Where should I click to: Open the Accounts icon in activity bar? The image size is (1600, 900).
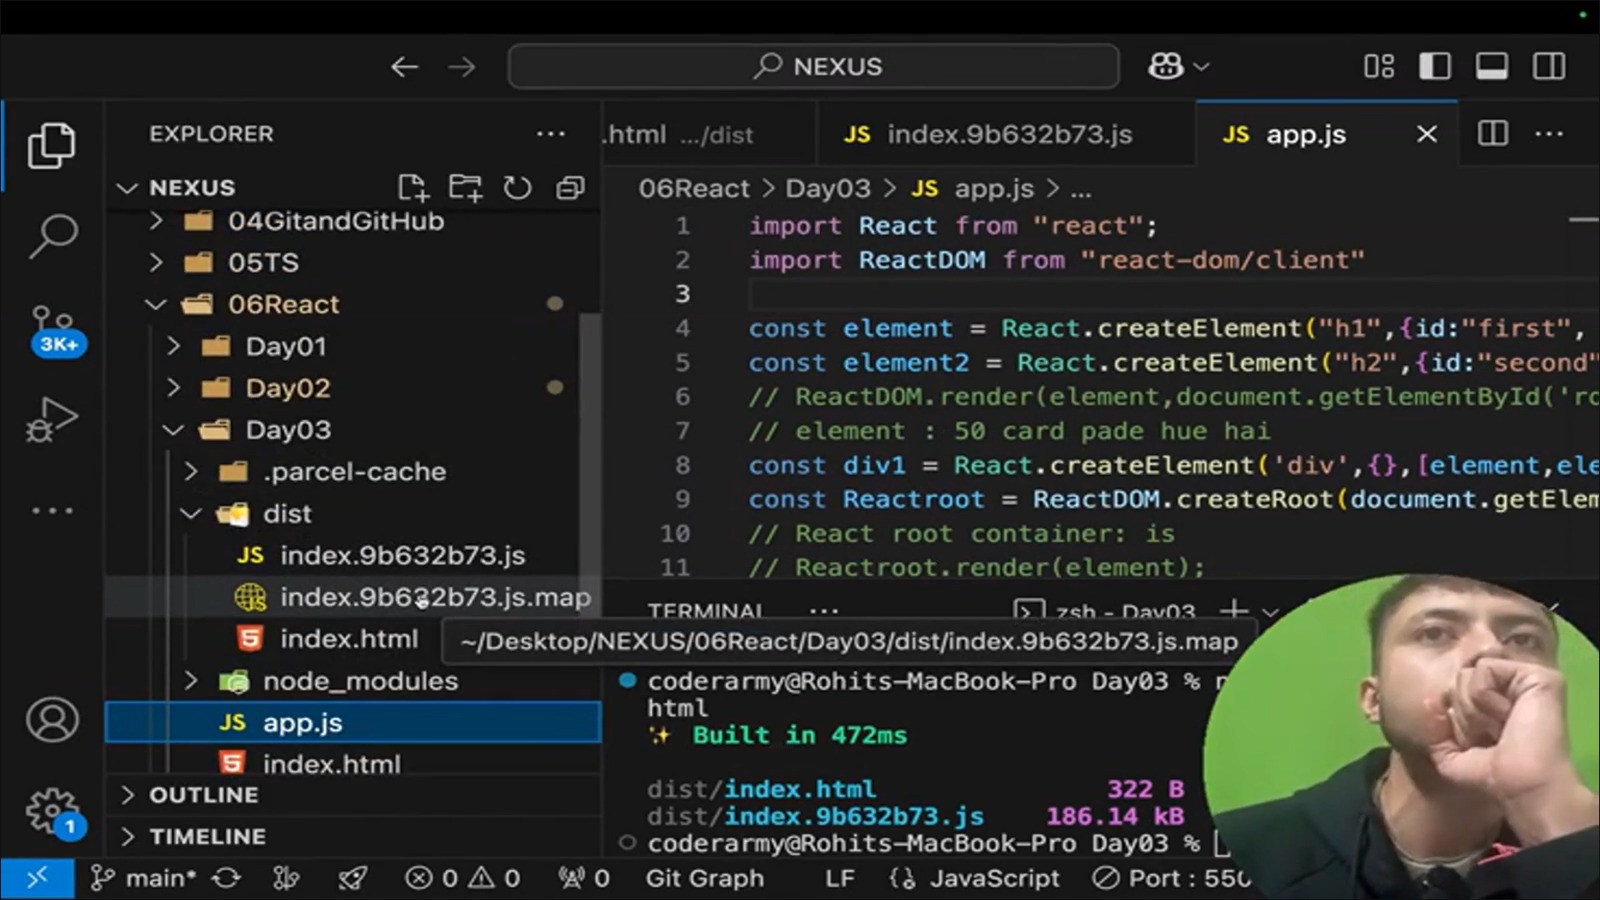click(52, 720)
